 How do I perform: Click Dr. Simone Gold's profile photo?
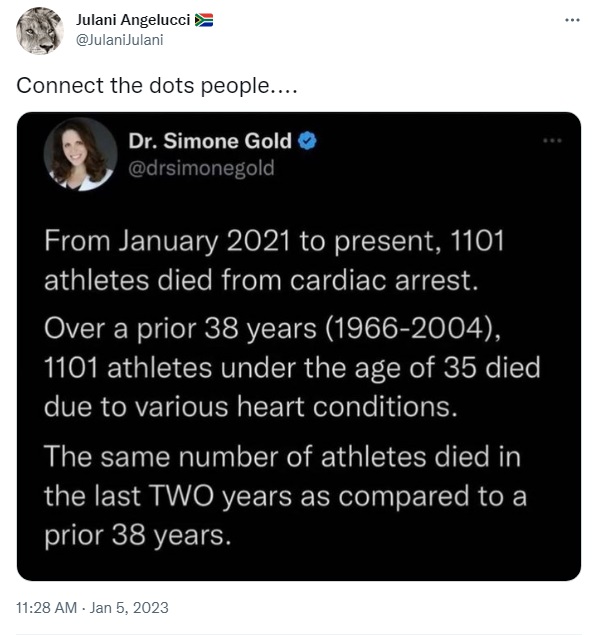81,154
